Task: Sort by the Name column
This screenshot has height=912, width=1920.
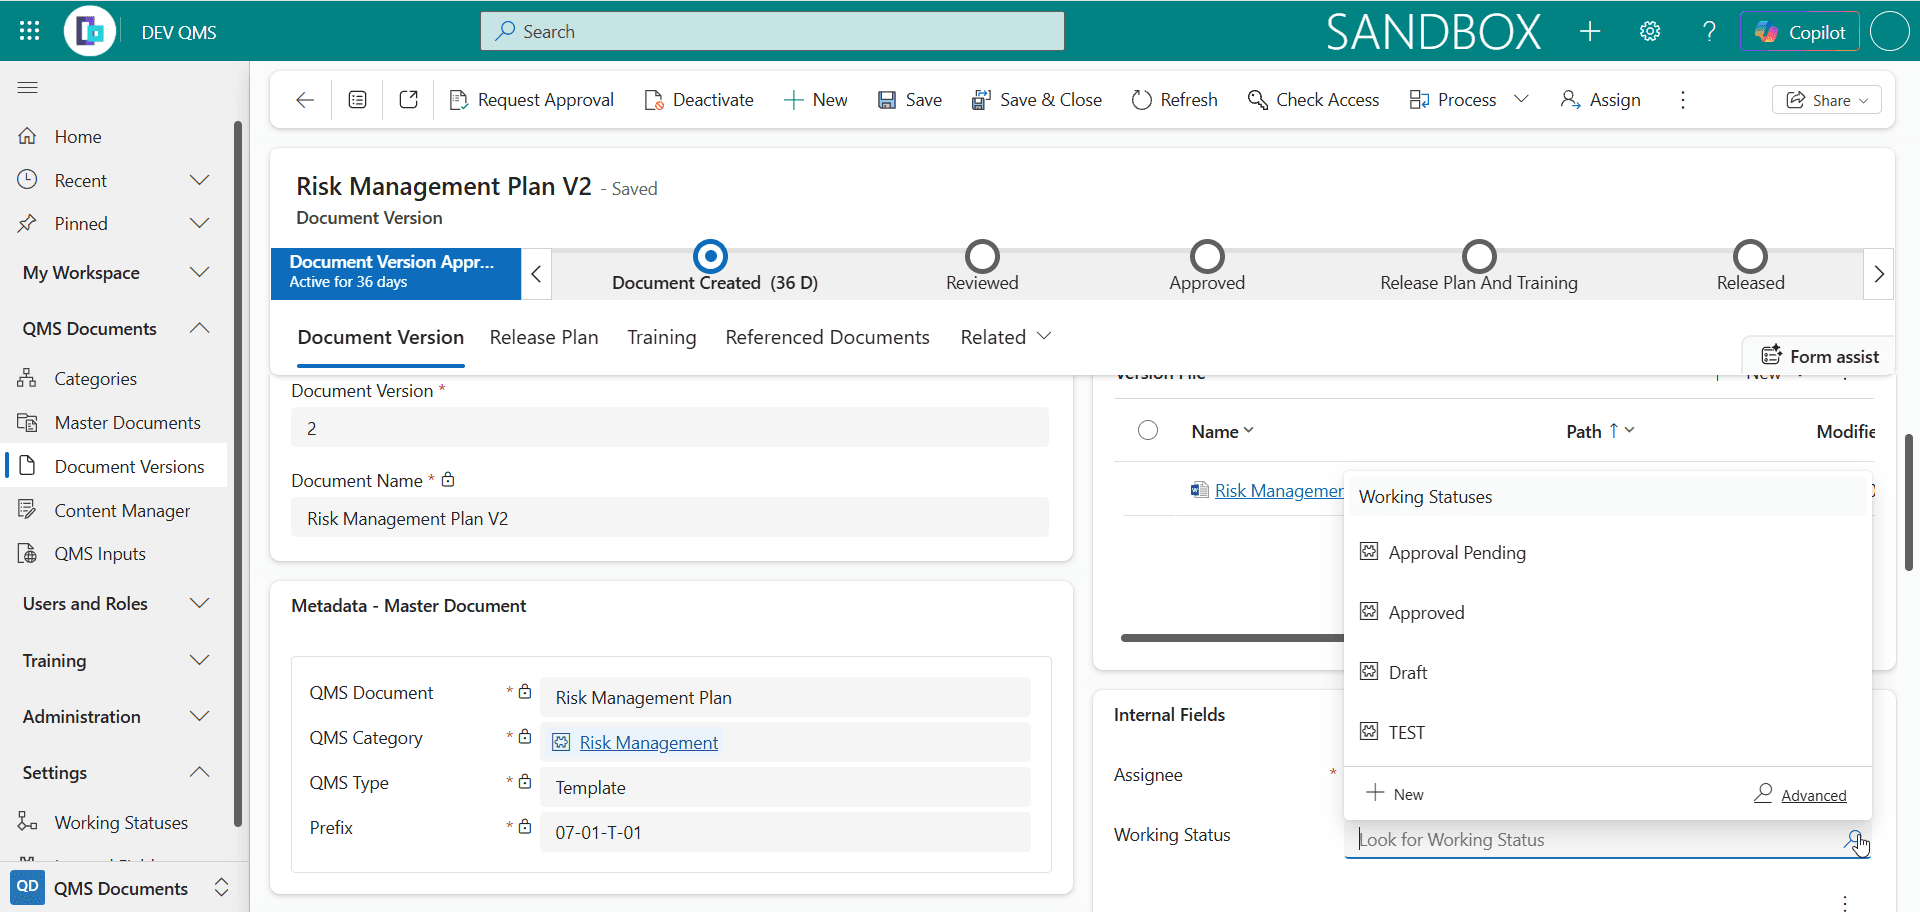Action: pyautogui.click(x=1222, y=432)
